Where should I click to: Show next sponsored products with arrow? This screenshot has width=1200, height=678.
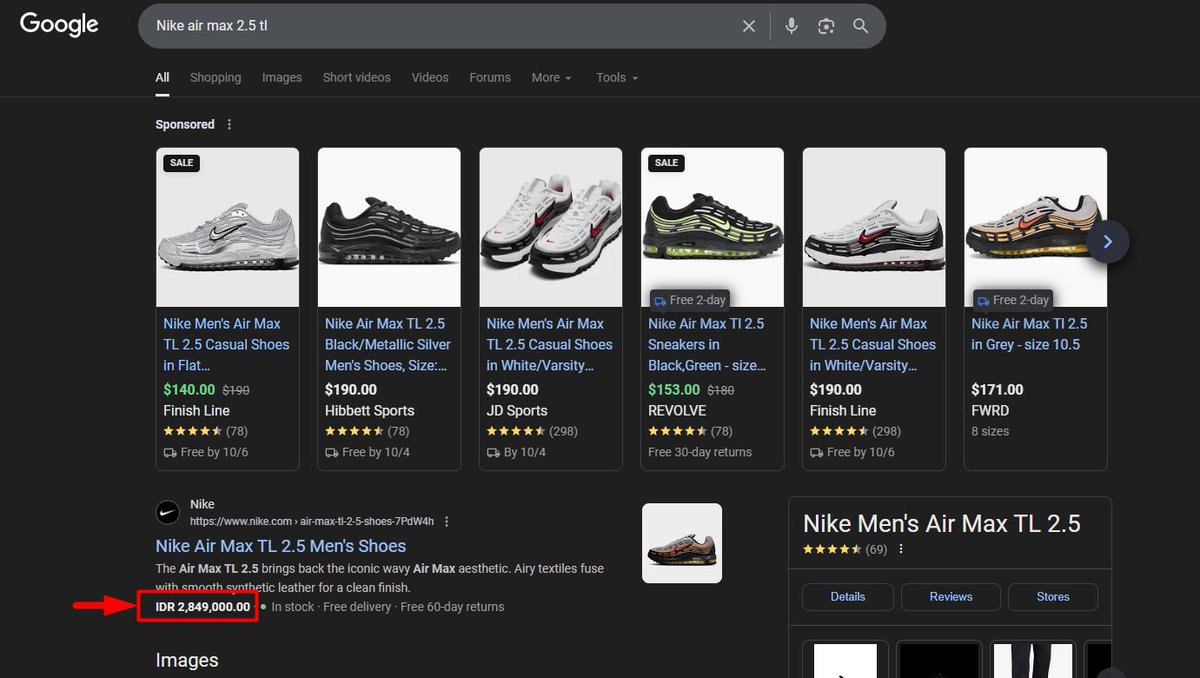1107,241
